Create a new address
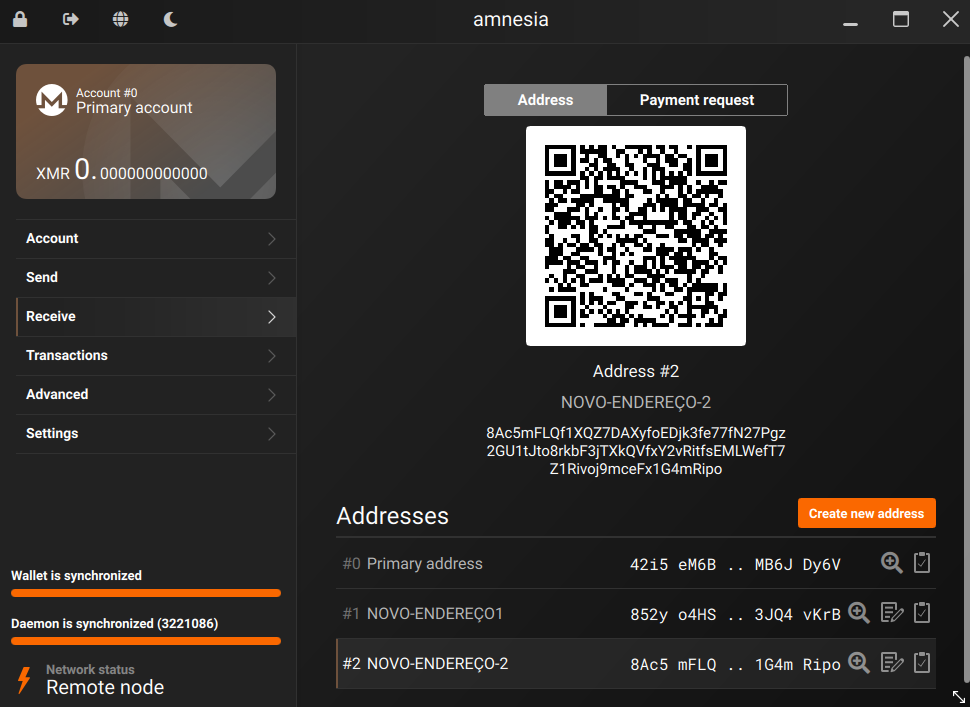Screen dimensions: 970x707 coord(867,513)
